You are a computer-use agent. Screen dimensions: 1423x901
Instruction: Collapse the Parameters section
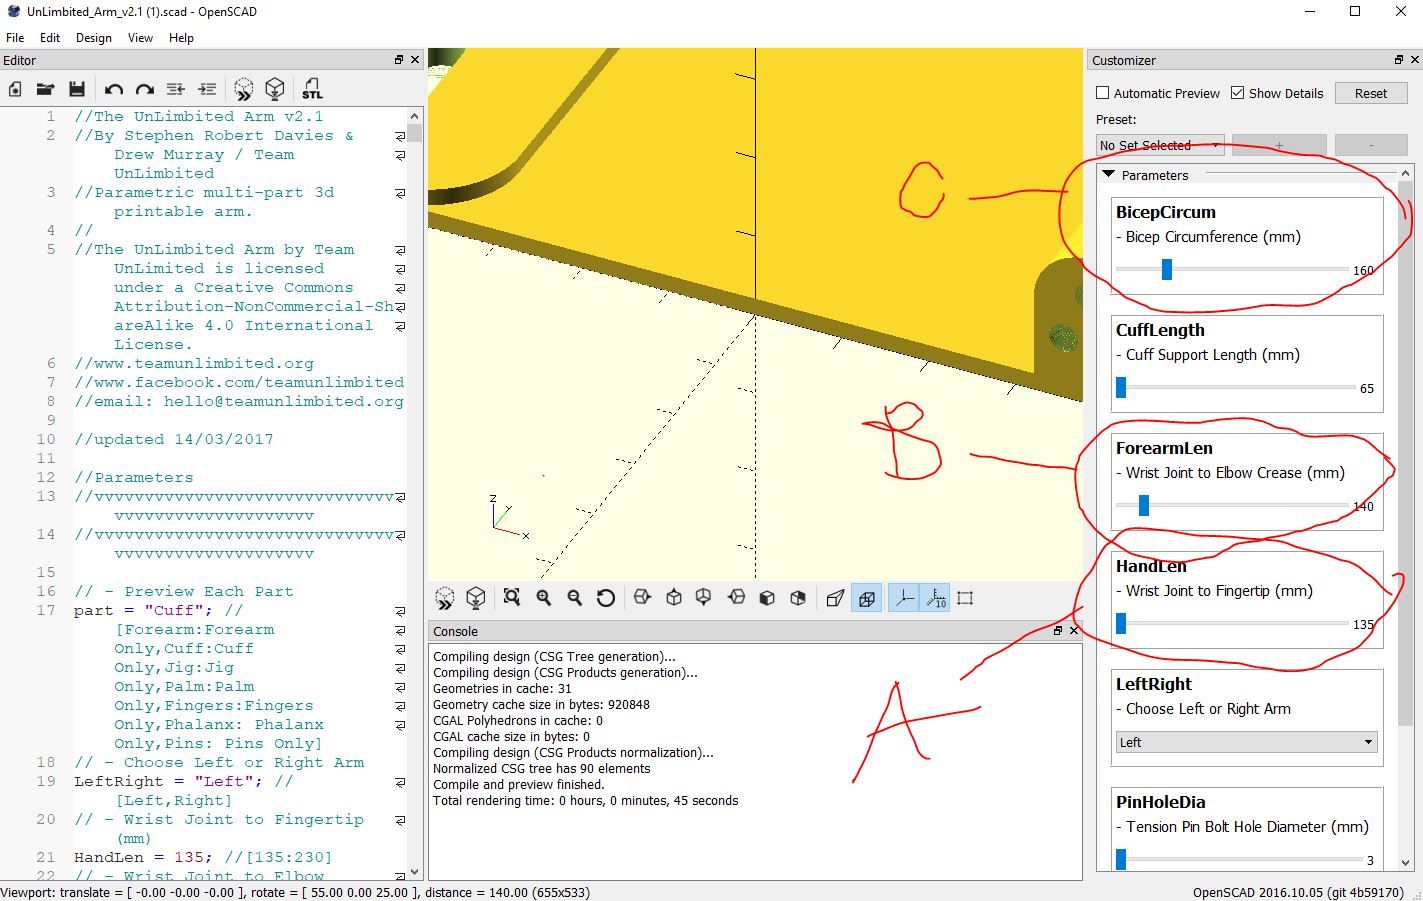pyautogui.click(x=1108, y=175)
